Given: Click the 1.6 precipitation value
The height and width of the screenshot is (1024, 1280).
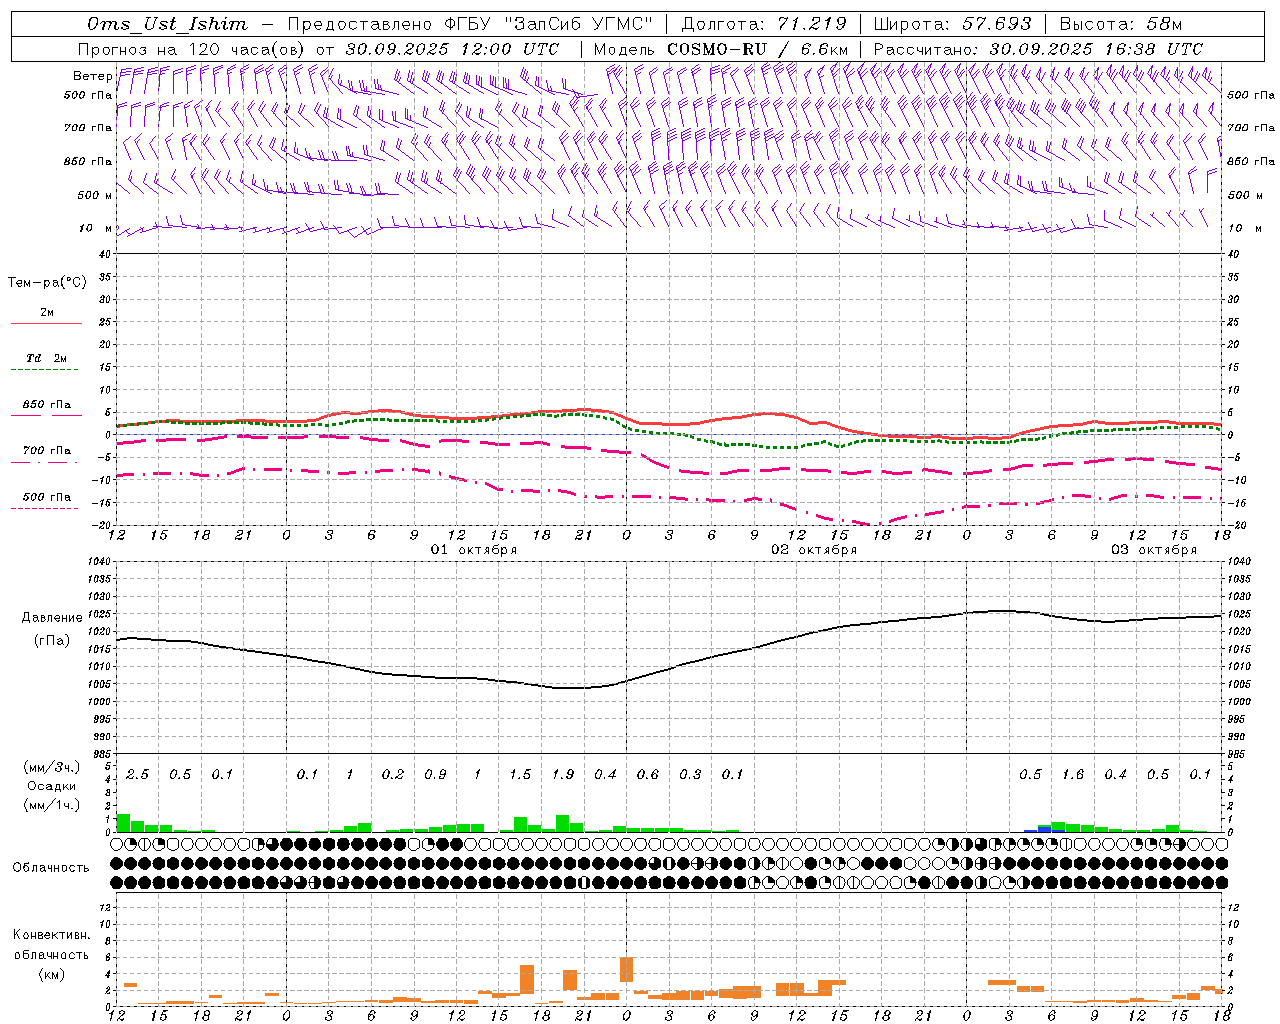Looking at the screenshot, I should pos(1073,775).
